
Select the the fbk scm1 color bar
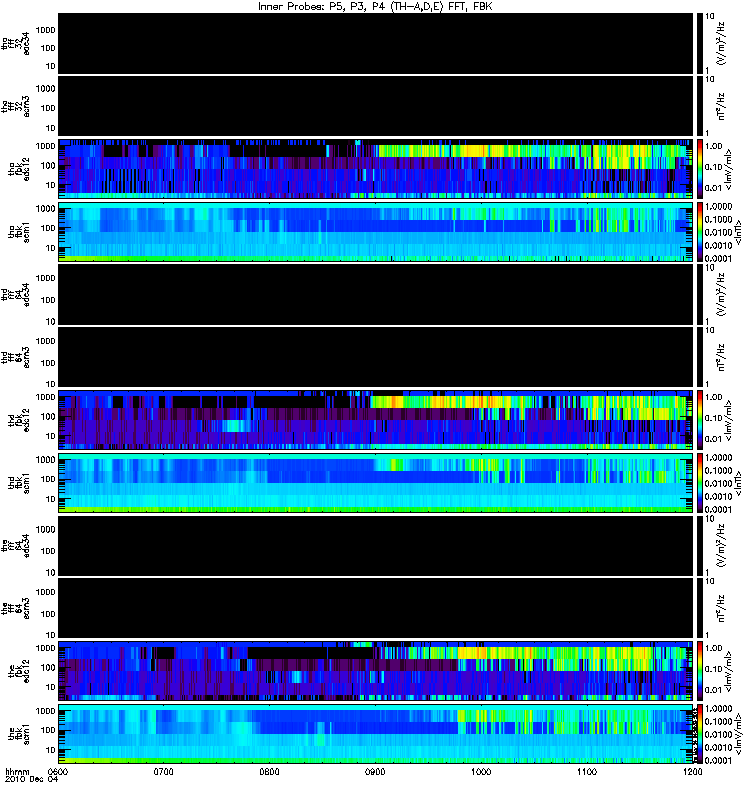pos(700,734)
